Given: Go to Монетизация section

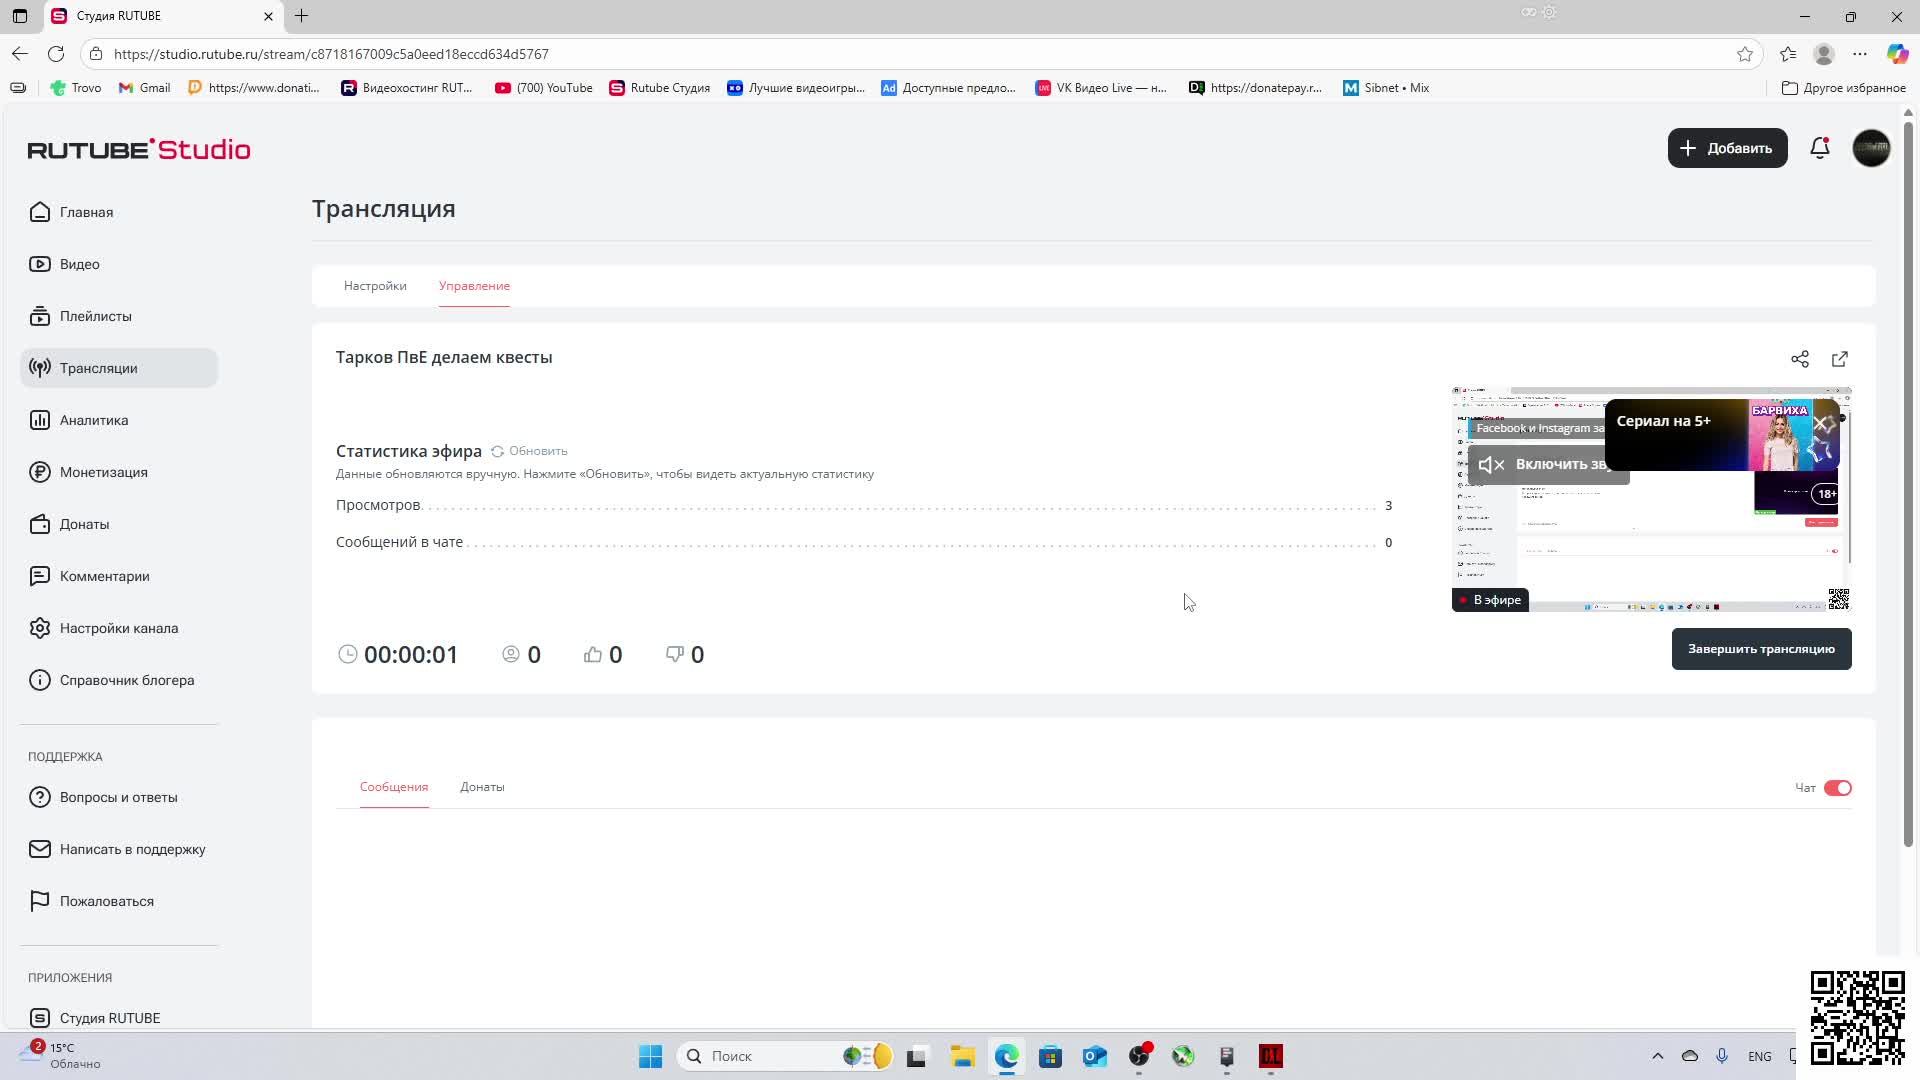Looking at the screenshot, I should coord(103,472).
